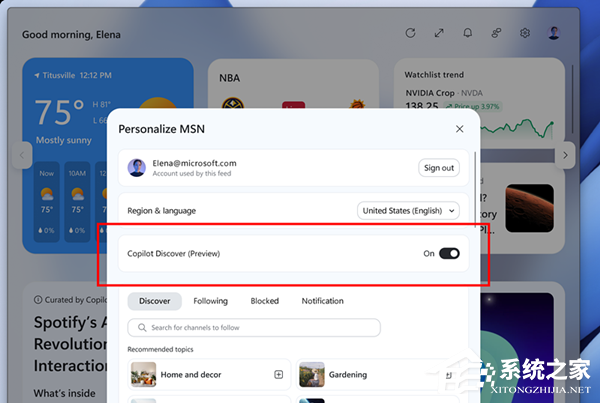The image size is (600, 403).
Task: Select the Discover tab
Action: pos(155,301)
